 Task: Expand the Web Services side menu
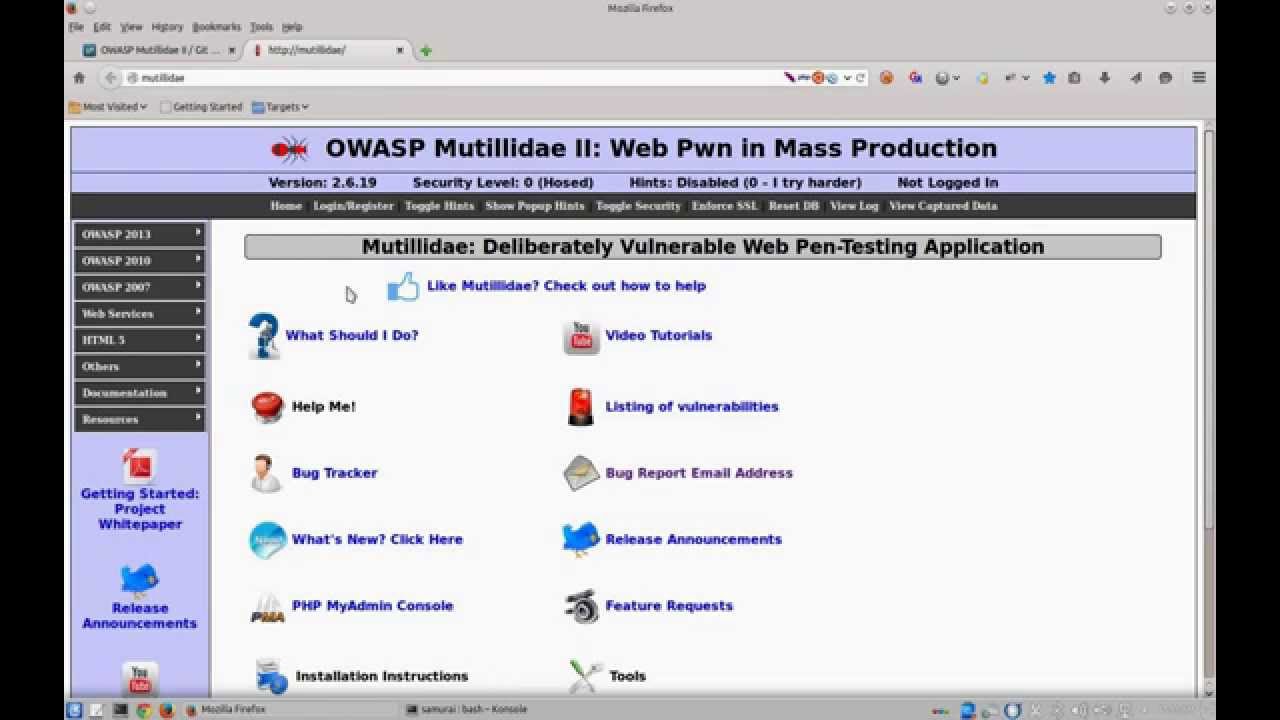(140, 314)
